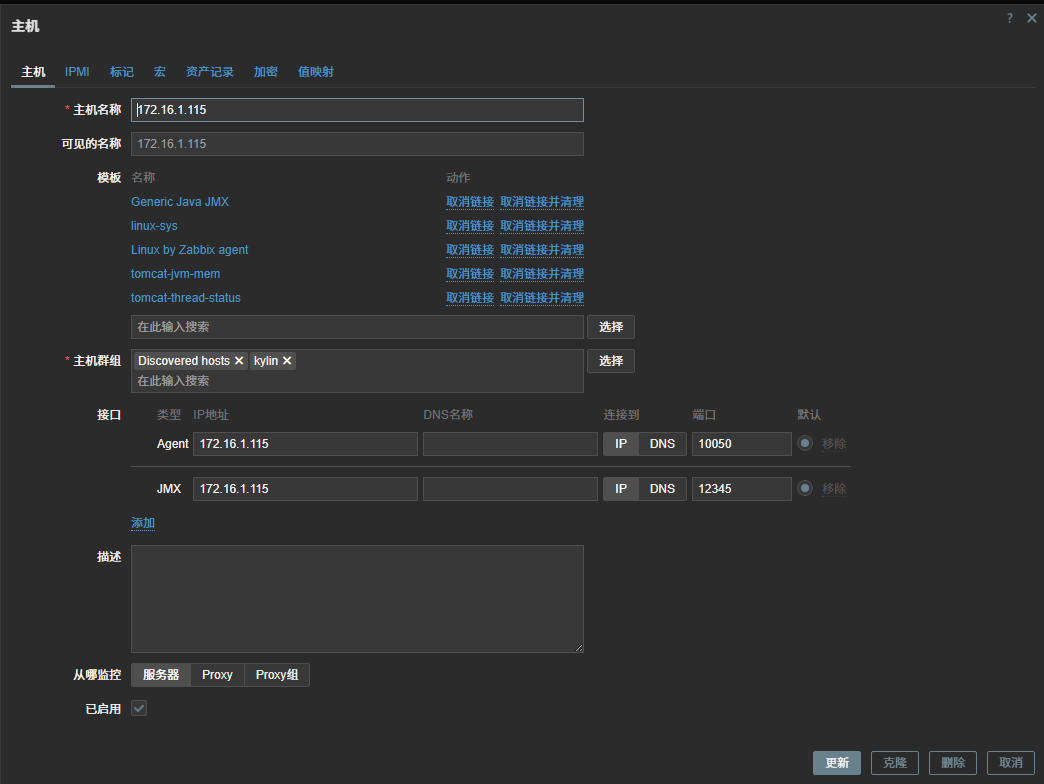Screen dimensions: 1044x784
Task: Switch Agent interface connection to DNS
Action: (x=662, y=444)
